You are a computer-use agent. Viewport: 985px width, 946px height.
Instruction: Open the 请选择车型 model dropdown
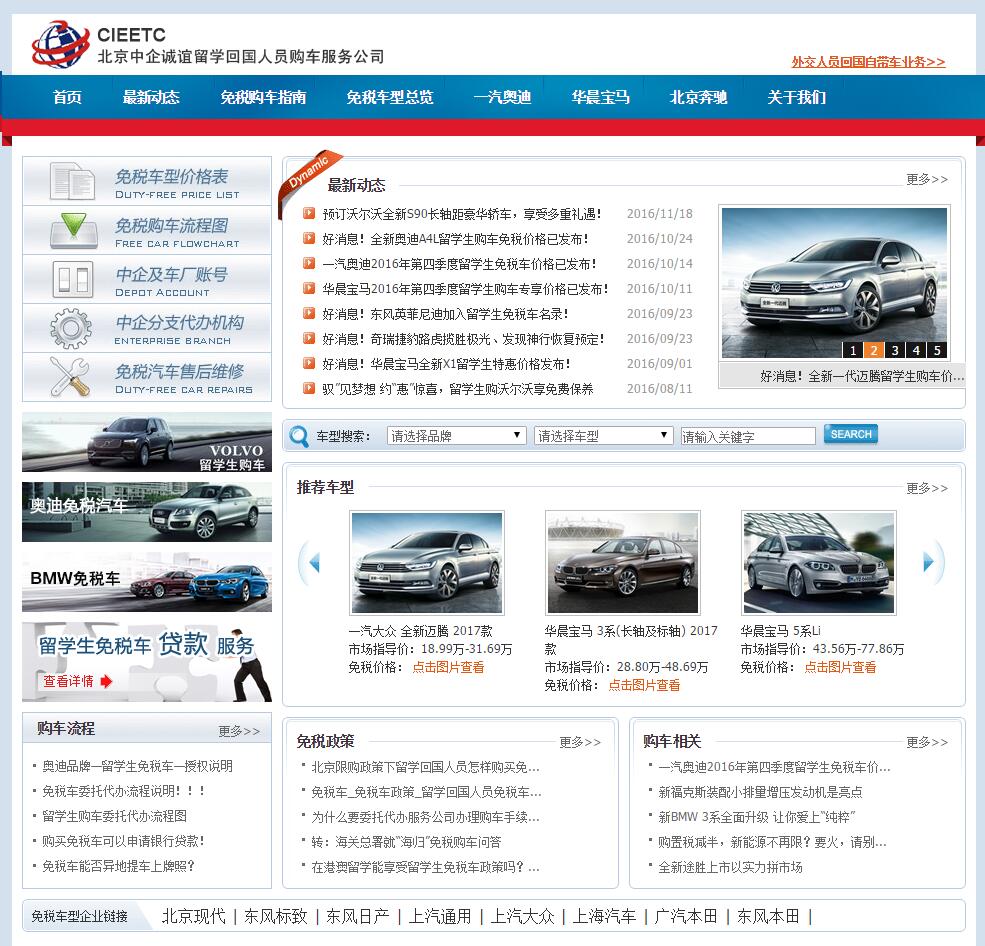tap(604, 435)
